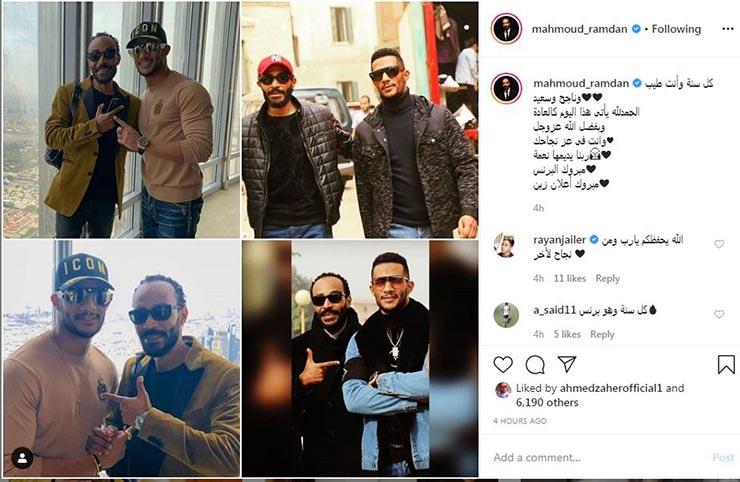The height and width of the screenshot is (482, 740).
Task: Like the post with heart icon
Action: [x=503, y=364]
